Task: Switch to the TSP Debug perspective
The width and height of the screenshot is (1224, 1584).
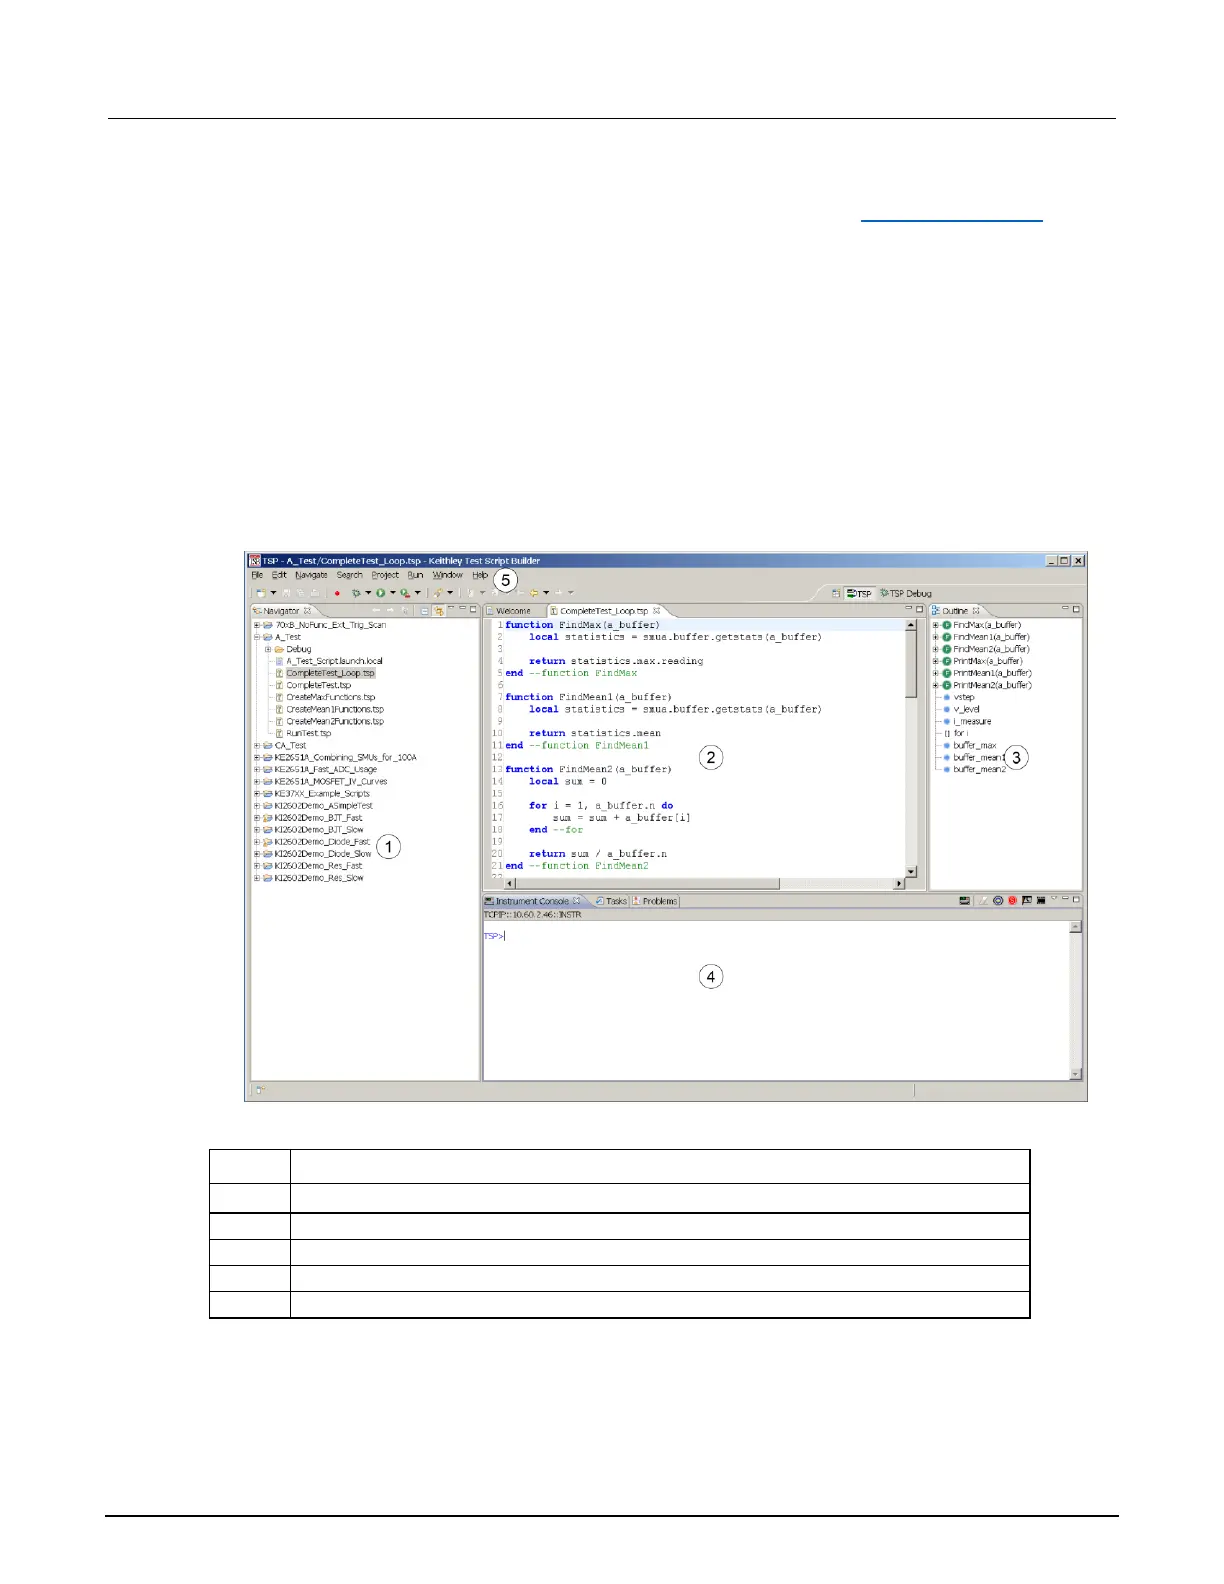Action: (x=905, y=593)
